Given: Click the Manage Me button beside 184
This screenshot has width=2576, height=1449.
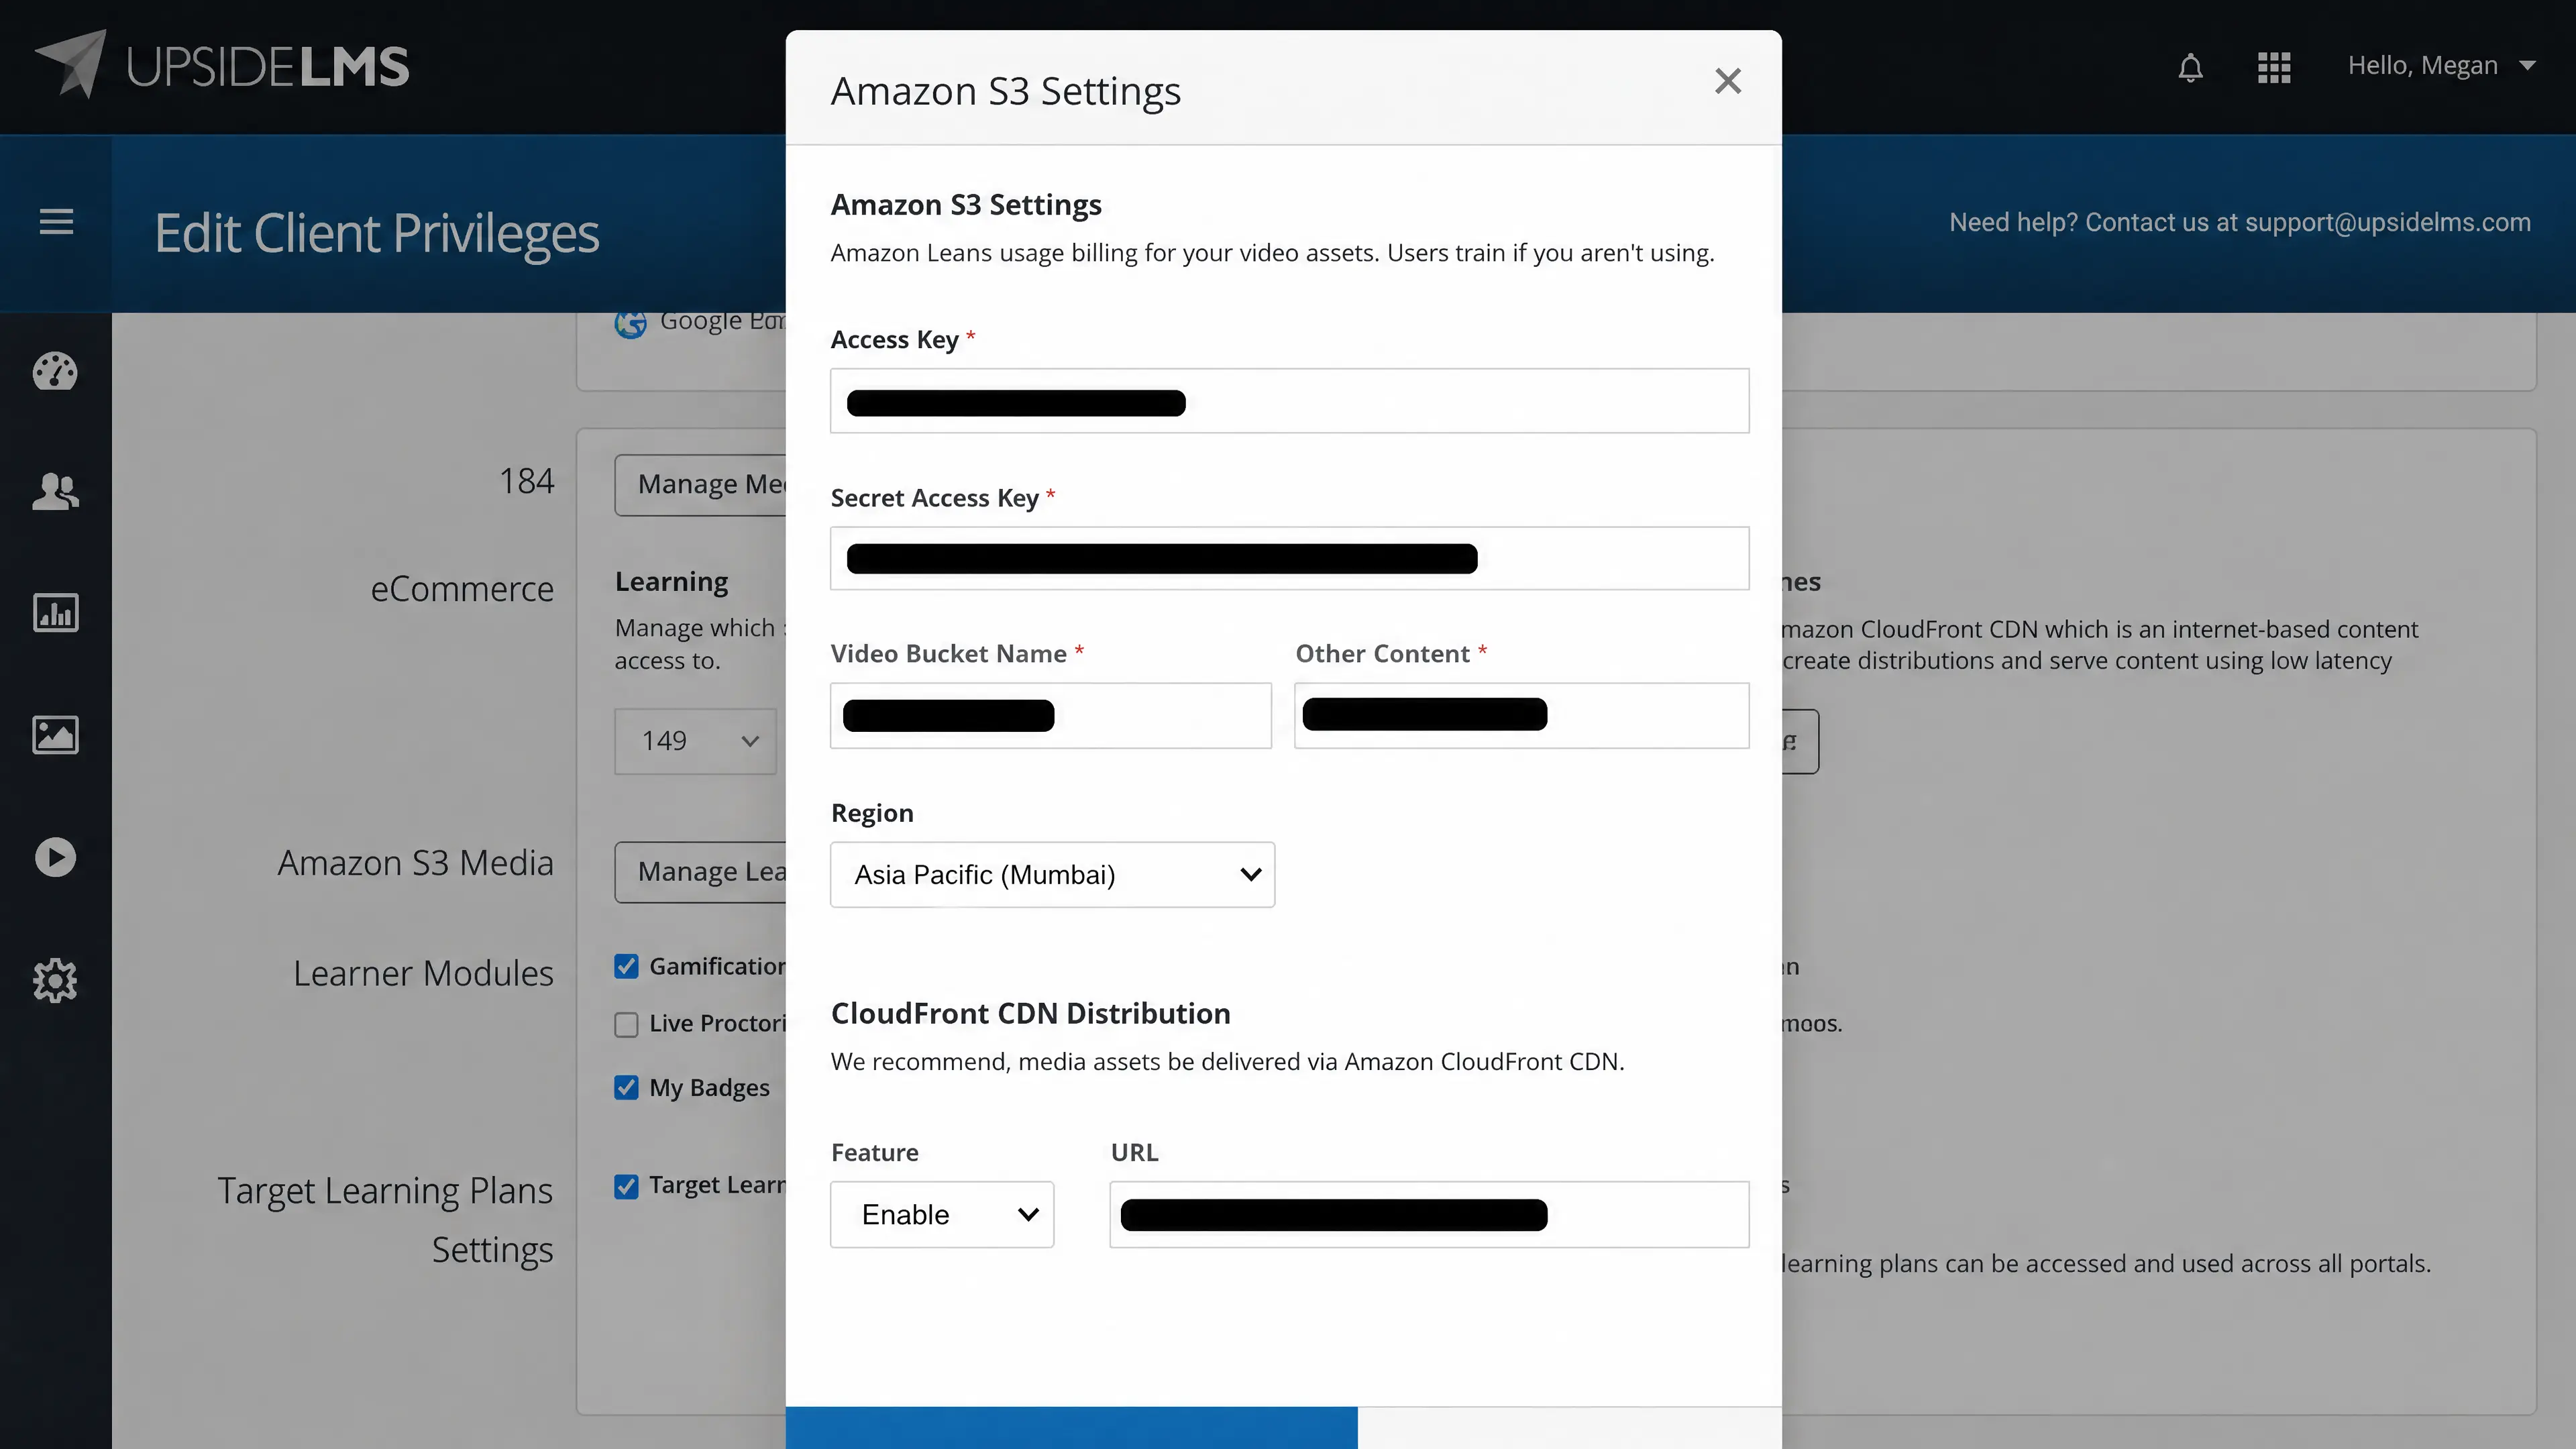Looking at the screenshot, I should [x=700, y=485].
